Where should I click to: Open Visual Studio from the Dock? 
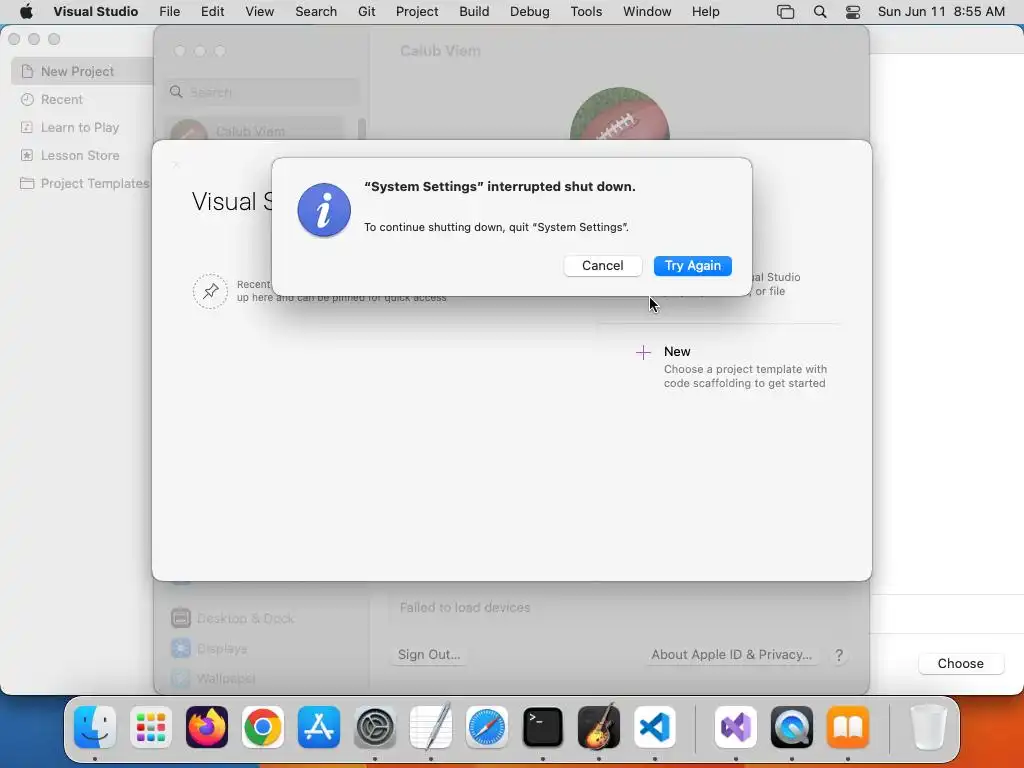736,727
